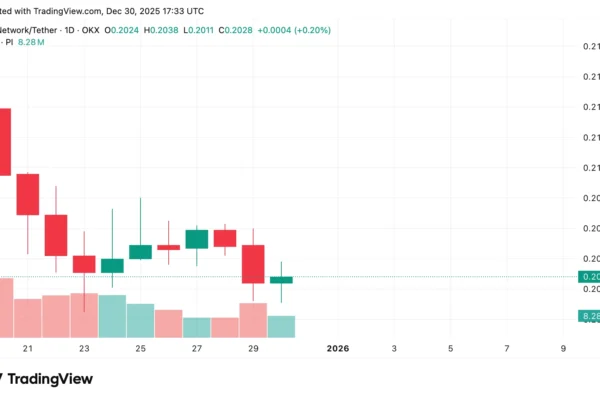This screenshot has height=400, width=600.
Task: Click the 8.28 volume label on the price axis
Action: pos(589,316)
